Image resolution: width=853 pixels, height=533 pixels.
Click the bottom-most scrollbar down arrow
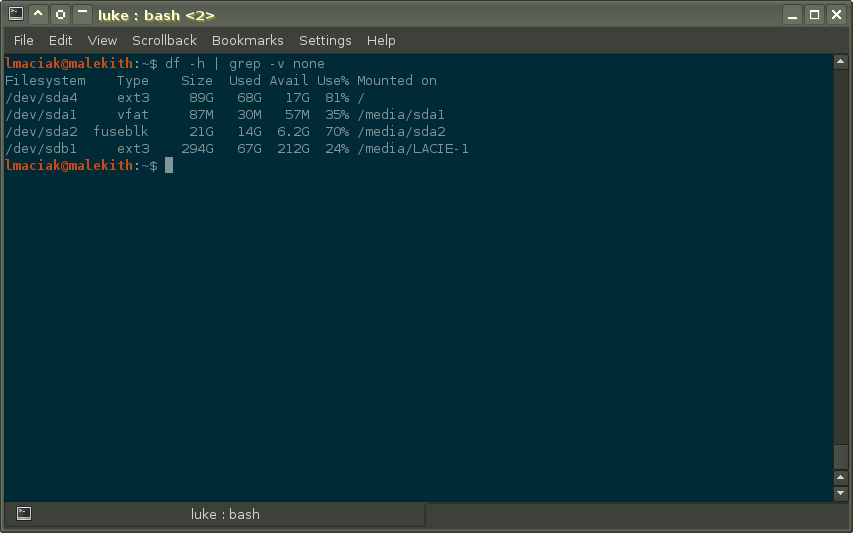tap(841, 493)
